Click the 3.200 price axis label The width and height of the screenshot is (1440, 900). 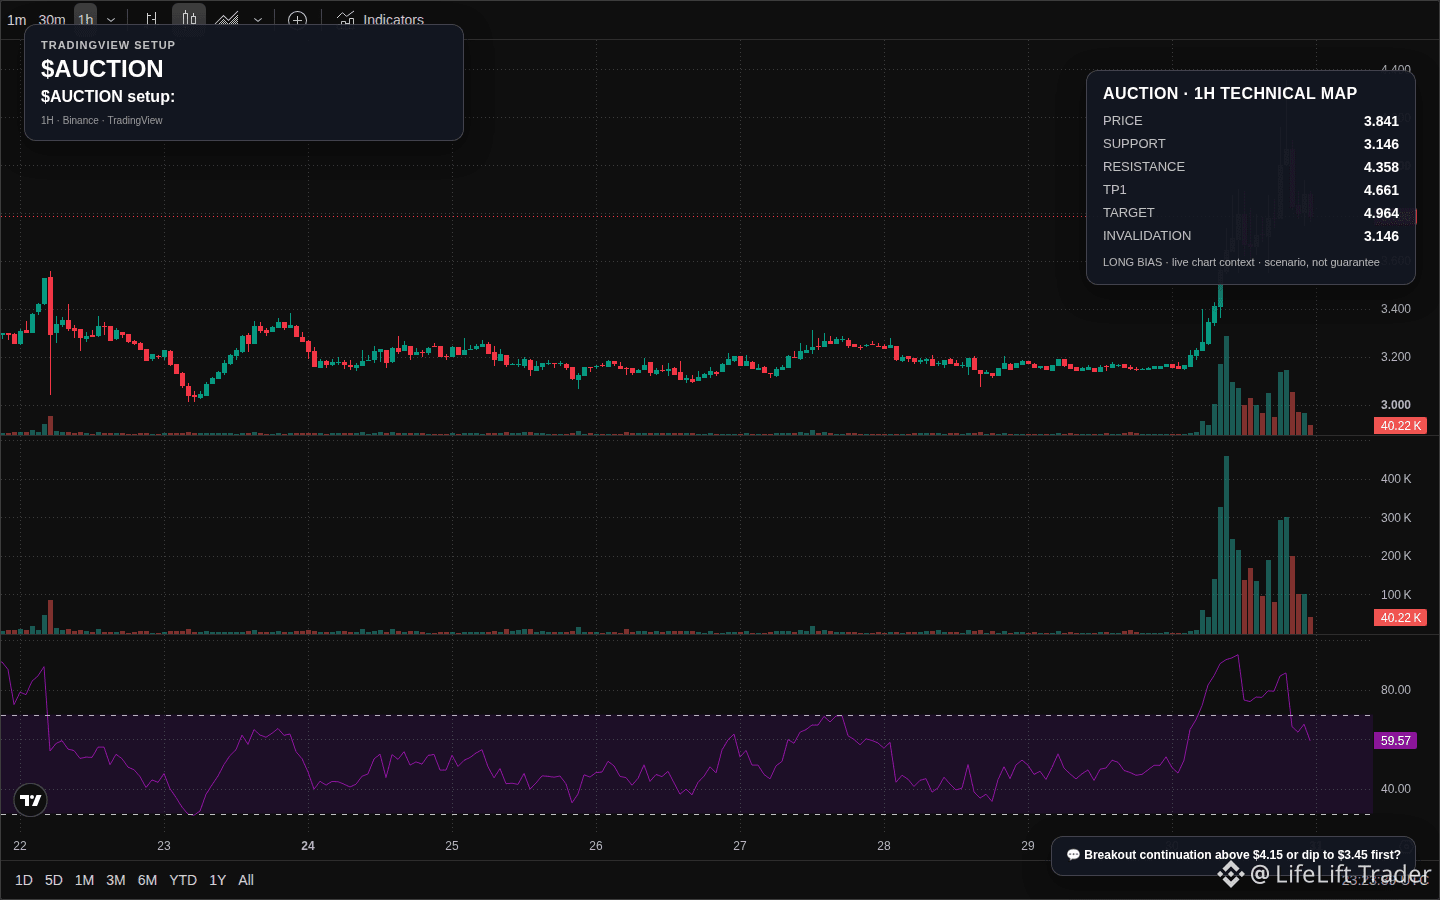tap(1396, 357)
